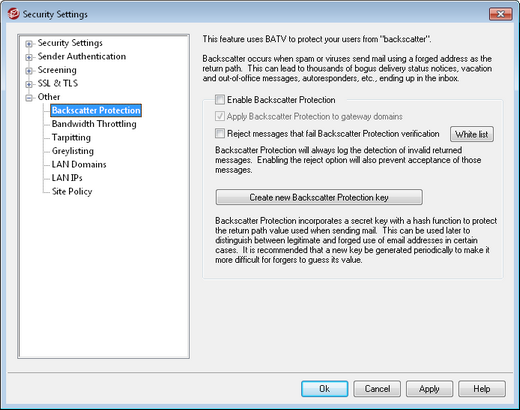
Task: Expand the Screening tree node
Action: [x=29, y=71]
